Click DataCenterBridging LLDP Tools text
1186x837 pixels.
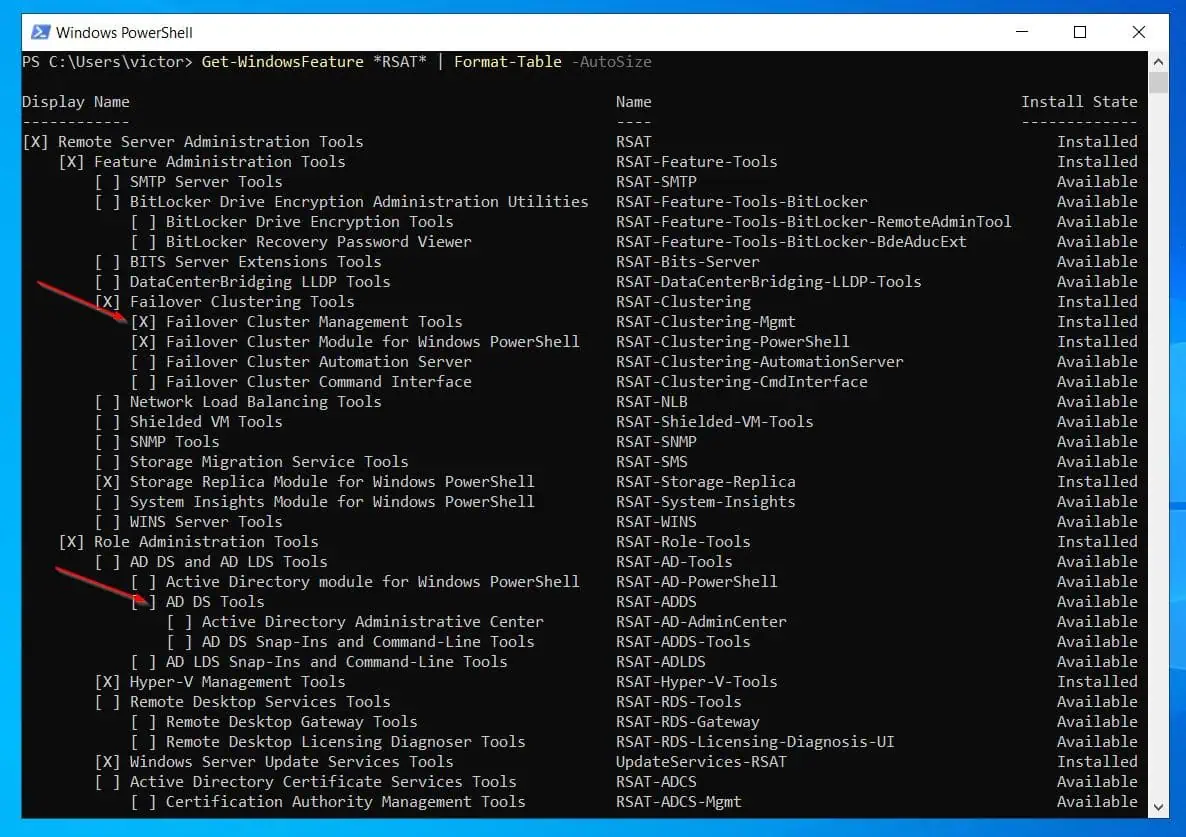[x=259, y=282]
